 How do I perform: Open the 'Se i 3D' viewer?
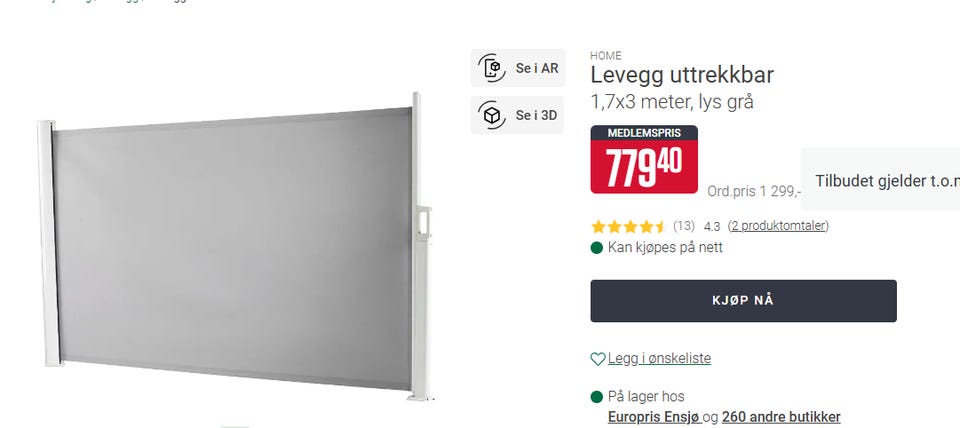(517, 115)
